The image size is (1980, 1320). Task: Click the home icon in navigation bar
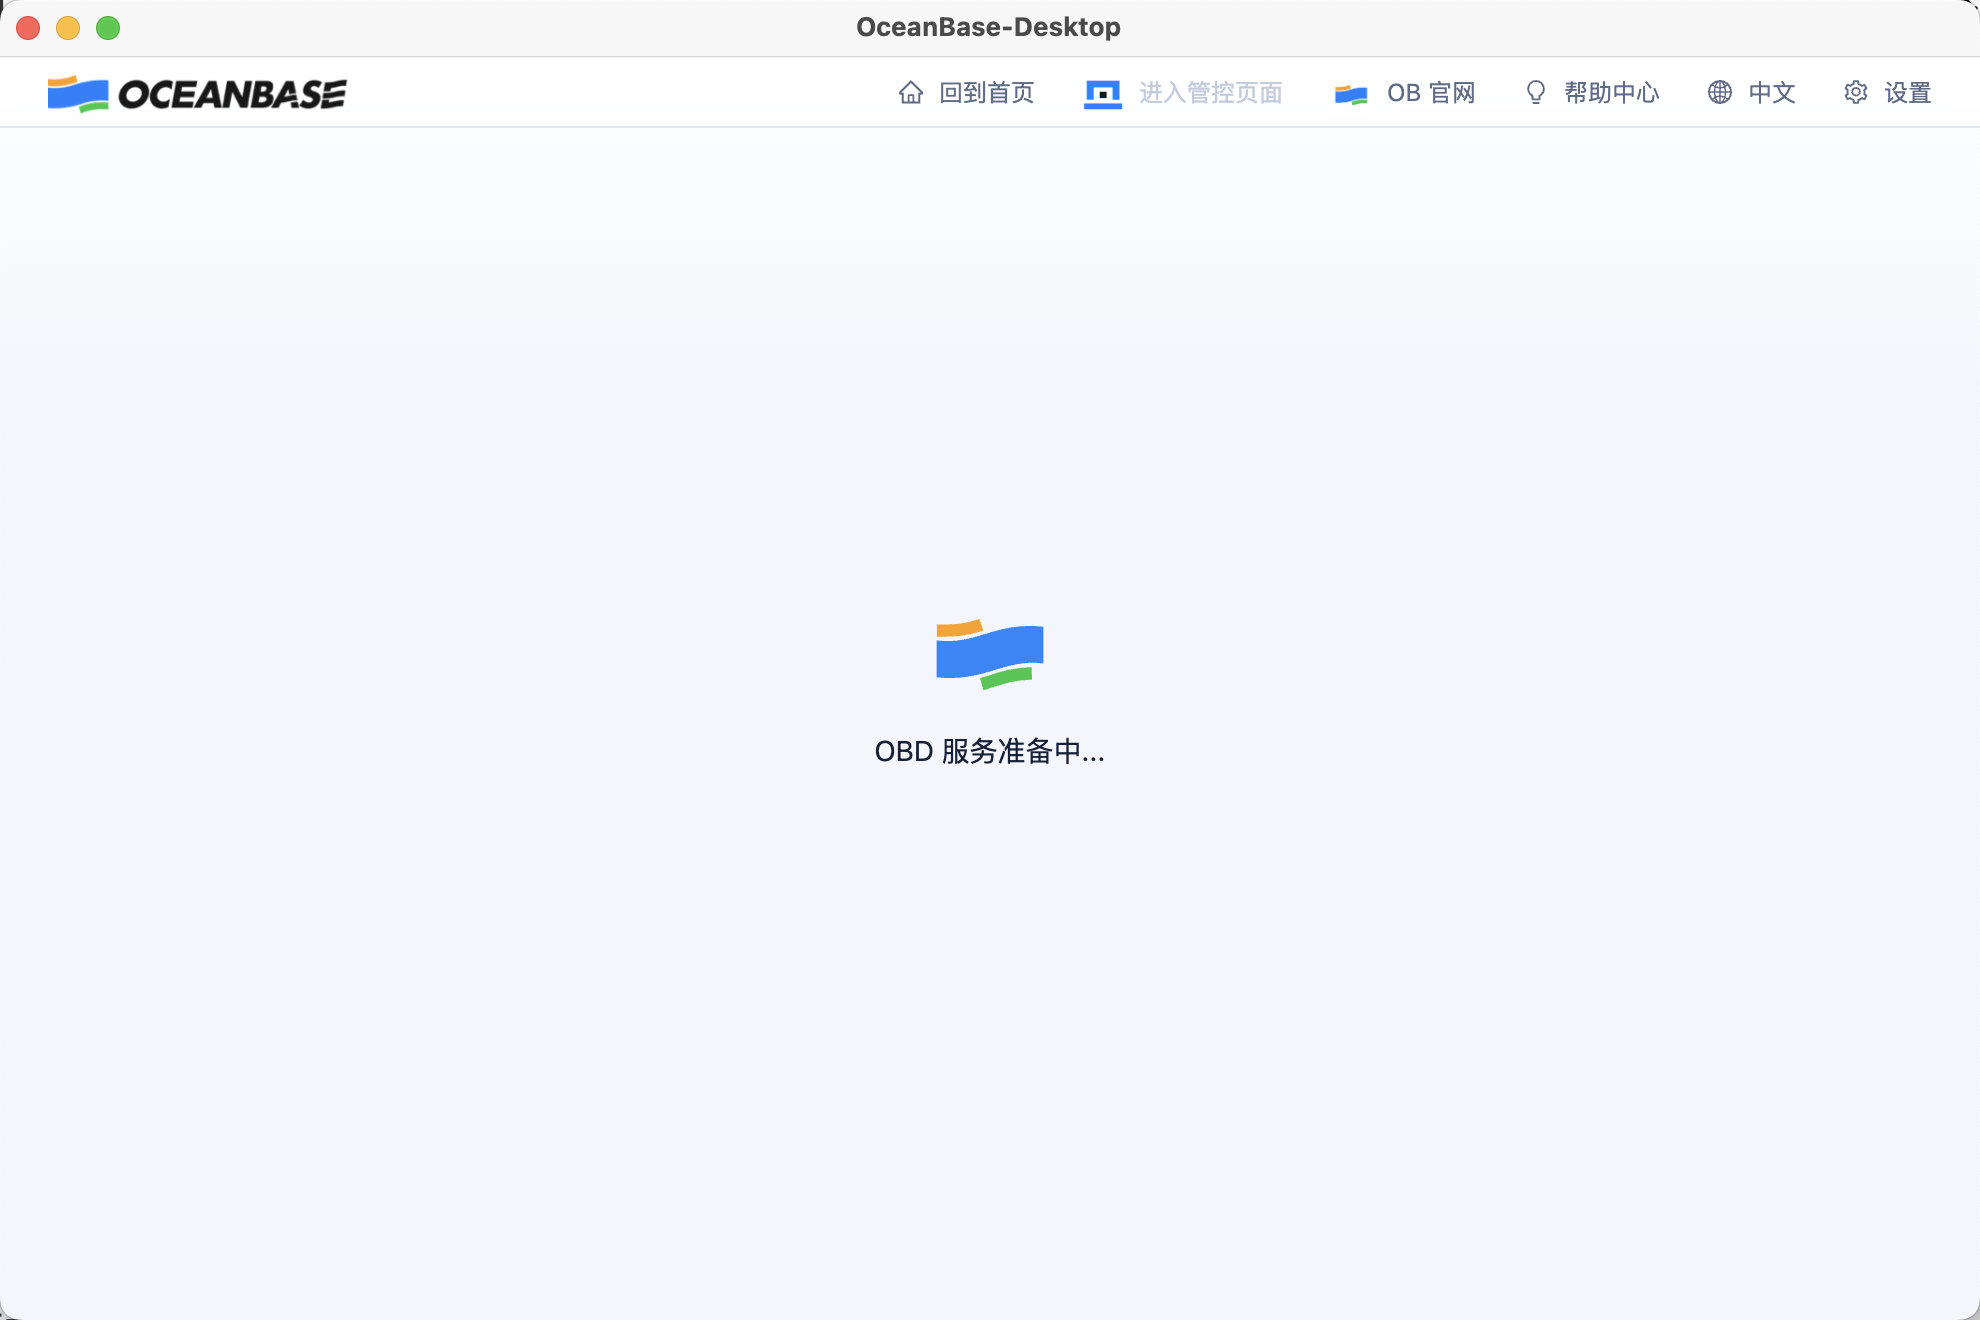click(910, 93)
